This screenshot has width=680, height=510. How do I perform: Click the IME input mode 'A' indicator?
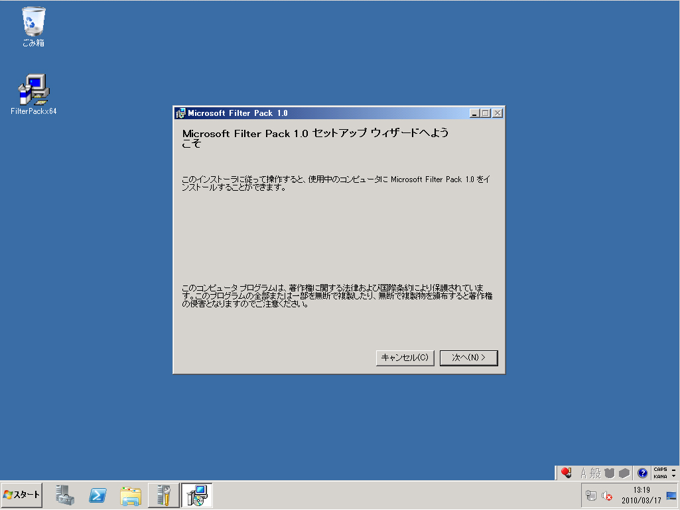point(583,473)
